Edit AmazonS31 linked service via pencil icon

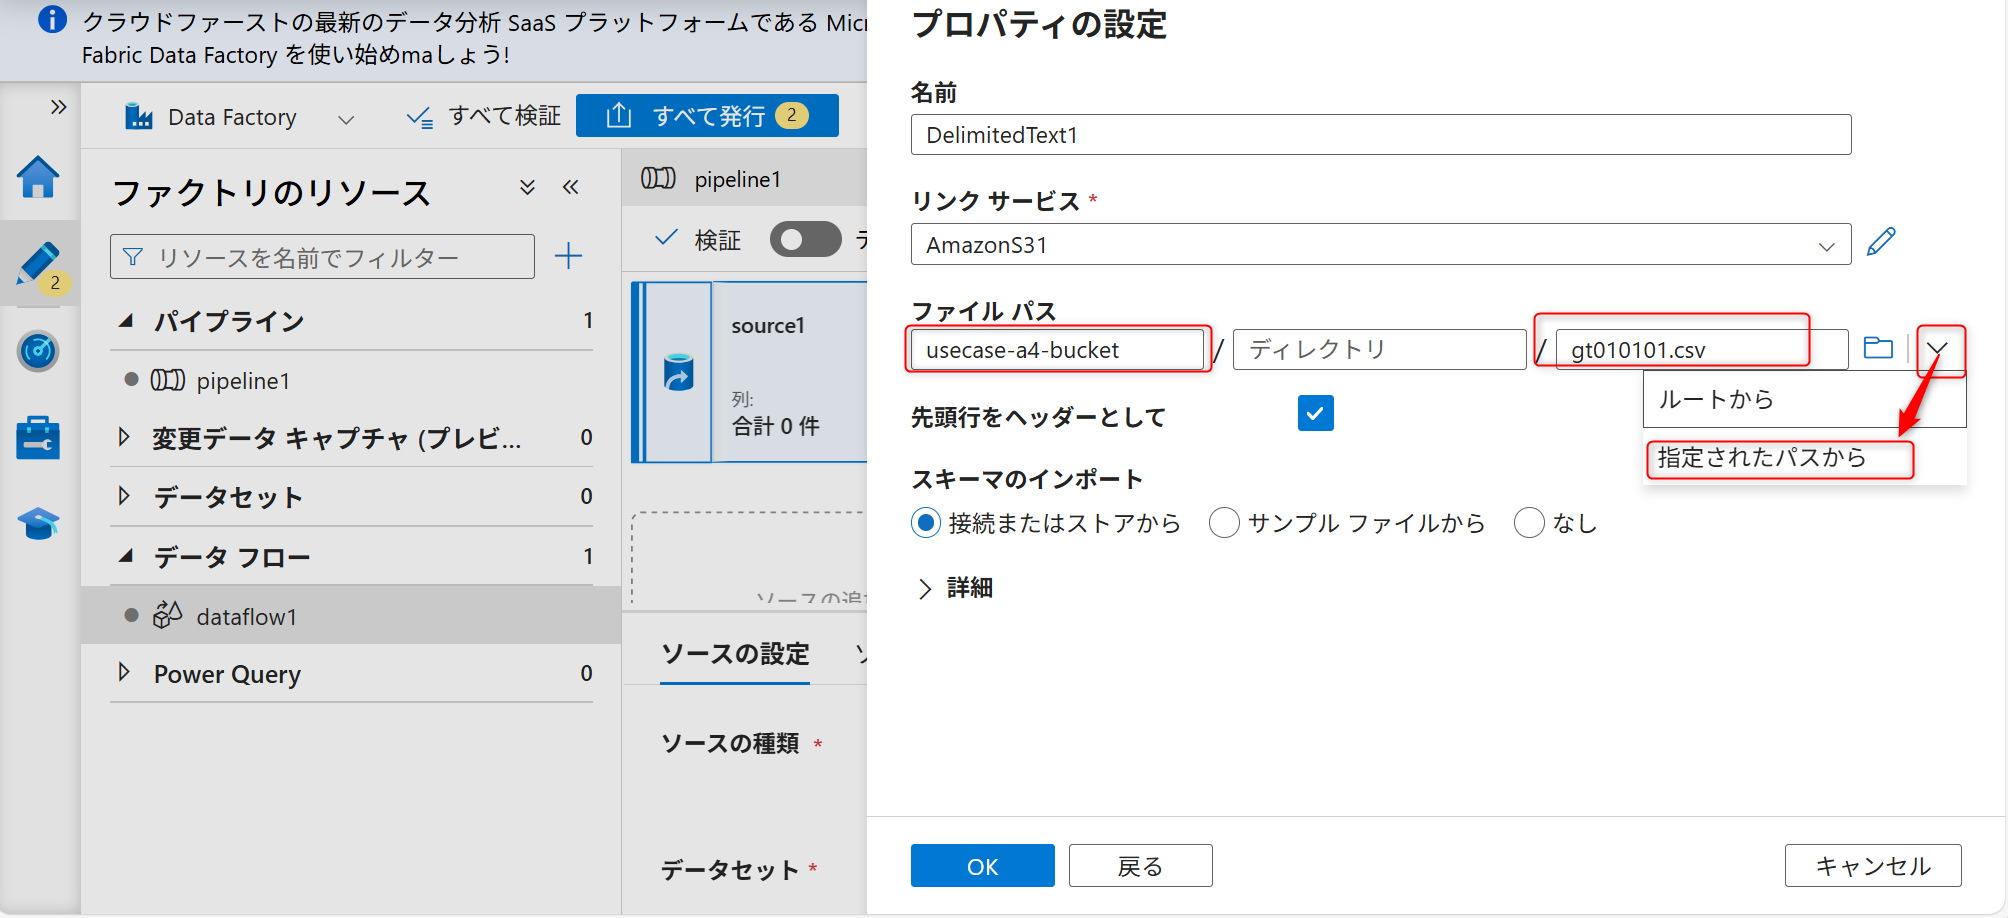[1882, 241]
